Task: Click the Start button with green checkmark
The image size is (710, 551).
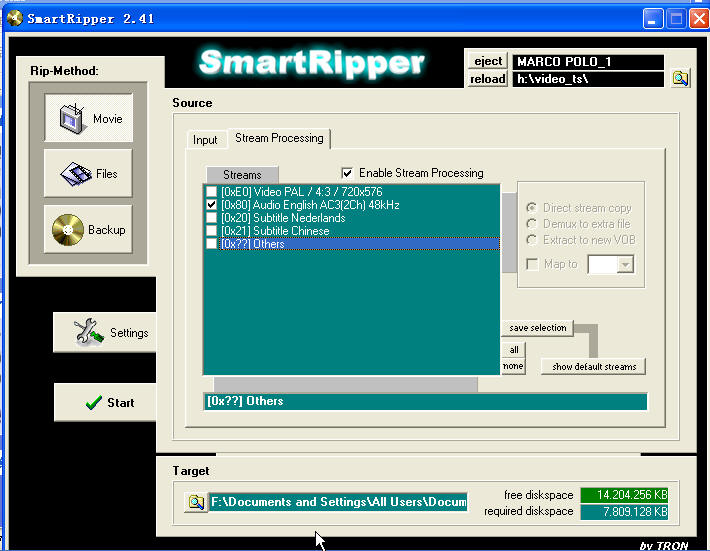Action: coord(105,402)
